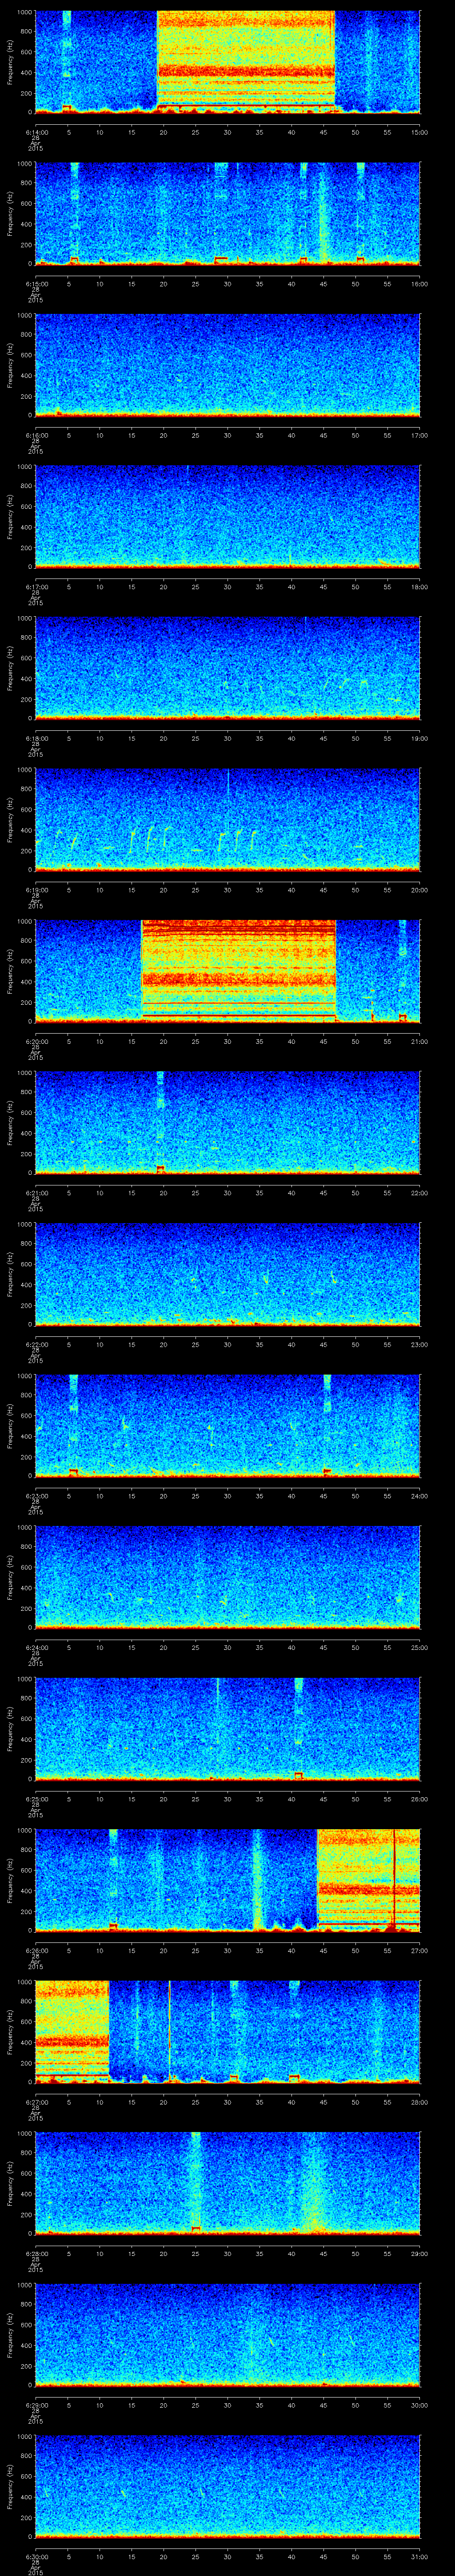Image resolution: width=455 pixels, height=2576 pixels.
Task: Click the '6:18:00' start time label
Action: click(36, 738)
